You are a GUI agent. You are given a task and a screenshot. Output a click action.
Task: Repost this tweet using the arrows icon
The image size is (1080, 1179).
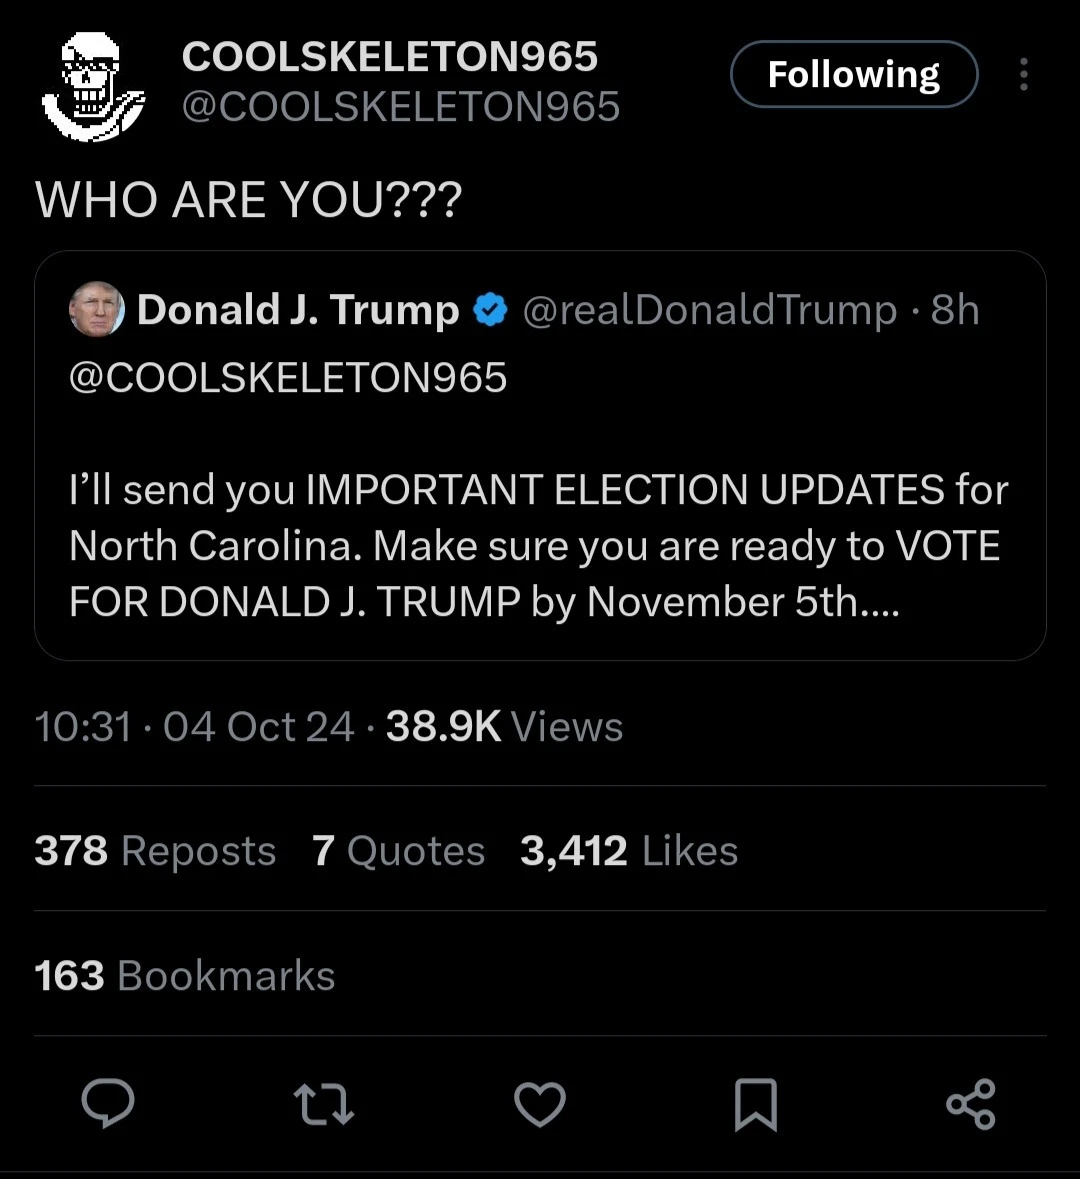[x=324, y=1104]
